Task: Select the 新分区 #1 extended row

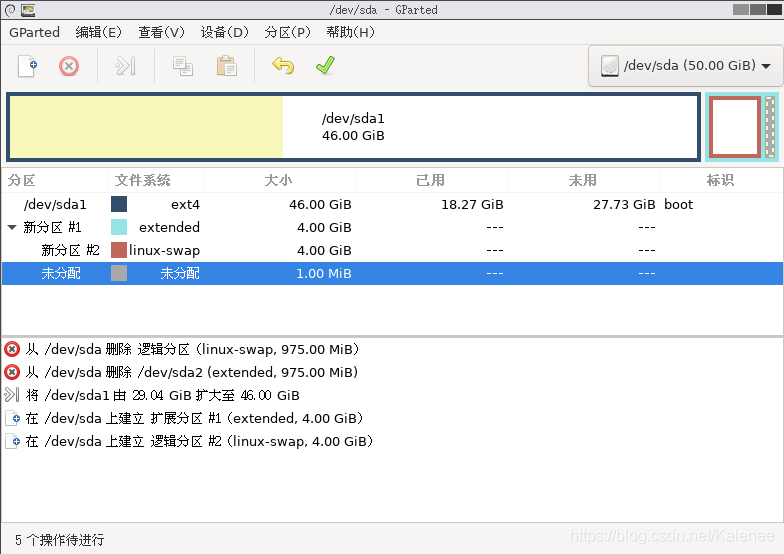Action: pyautogui.click(x=392, y=228)
